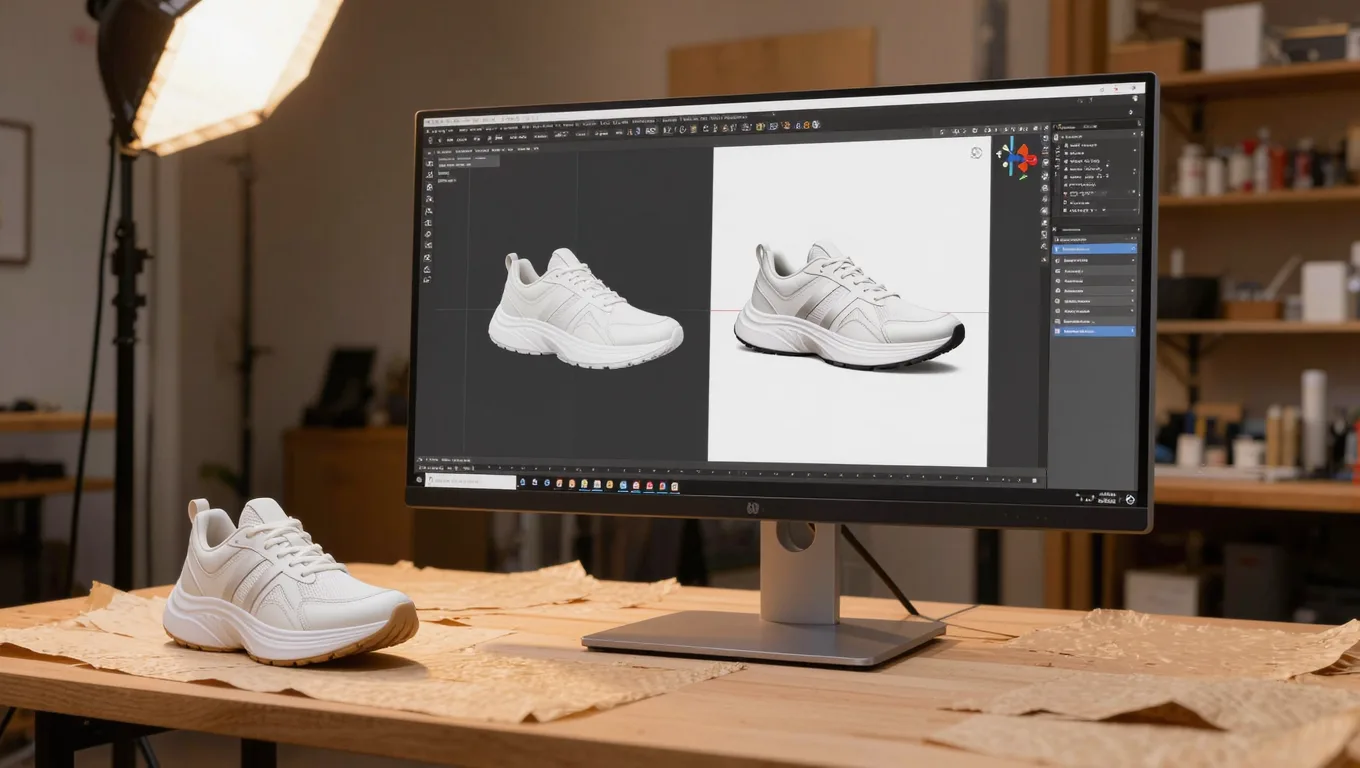Image resolution: width=1360 pixels, height=768 pixels.
Task: Click the circular icon on the white canvas corner
Action: pyautogui.click(x=977, y=153)
